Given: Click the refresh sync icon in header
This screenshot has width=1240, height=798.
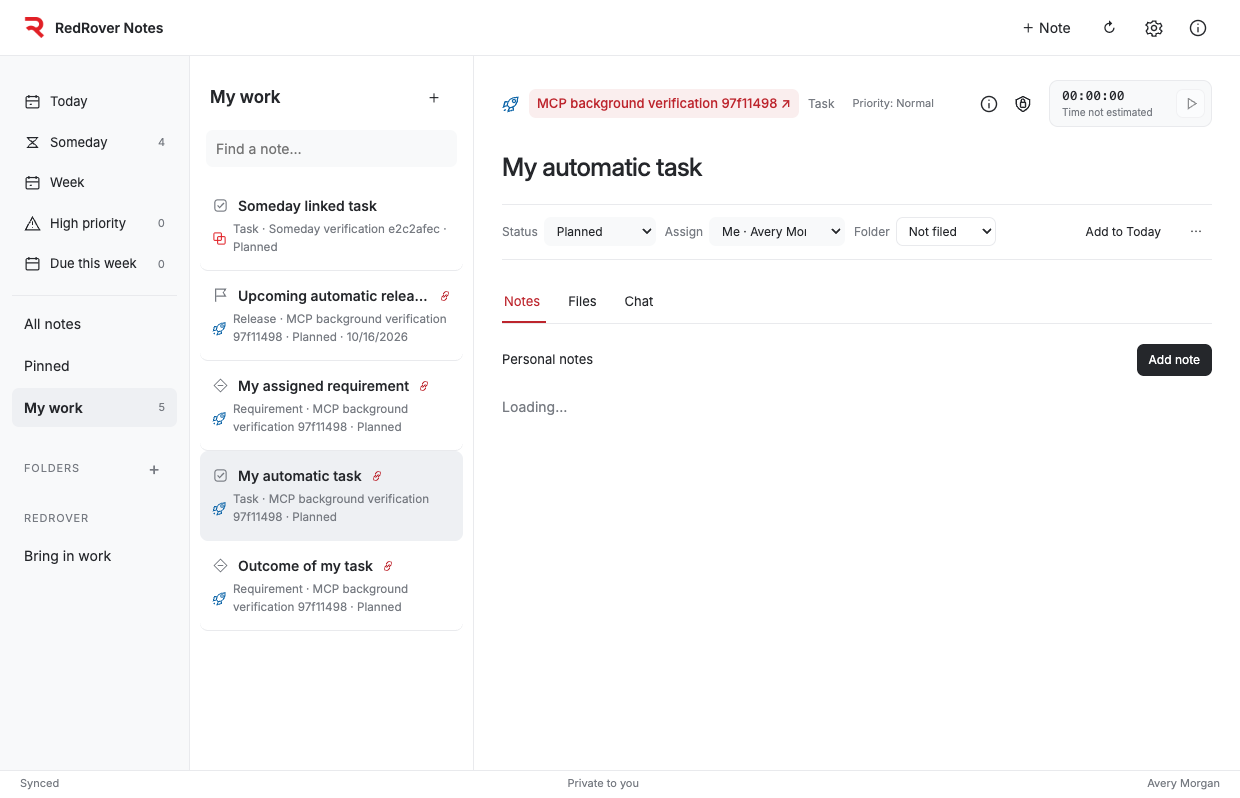Looking at the screenshot, I should coord(1109,28).
